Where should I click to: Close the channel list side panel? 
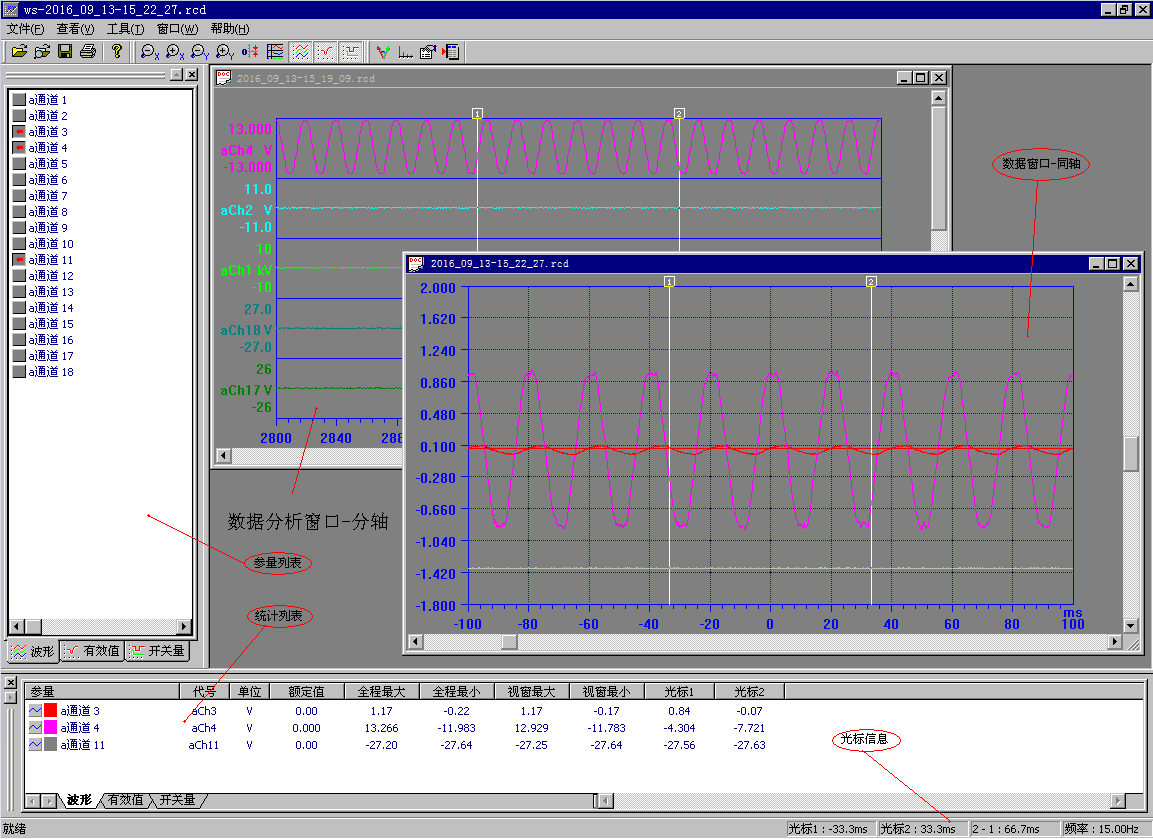tap(191, 74)
